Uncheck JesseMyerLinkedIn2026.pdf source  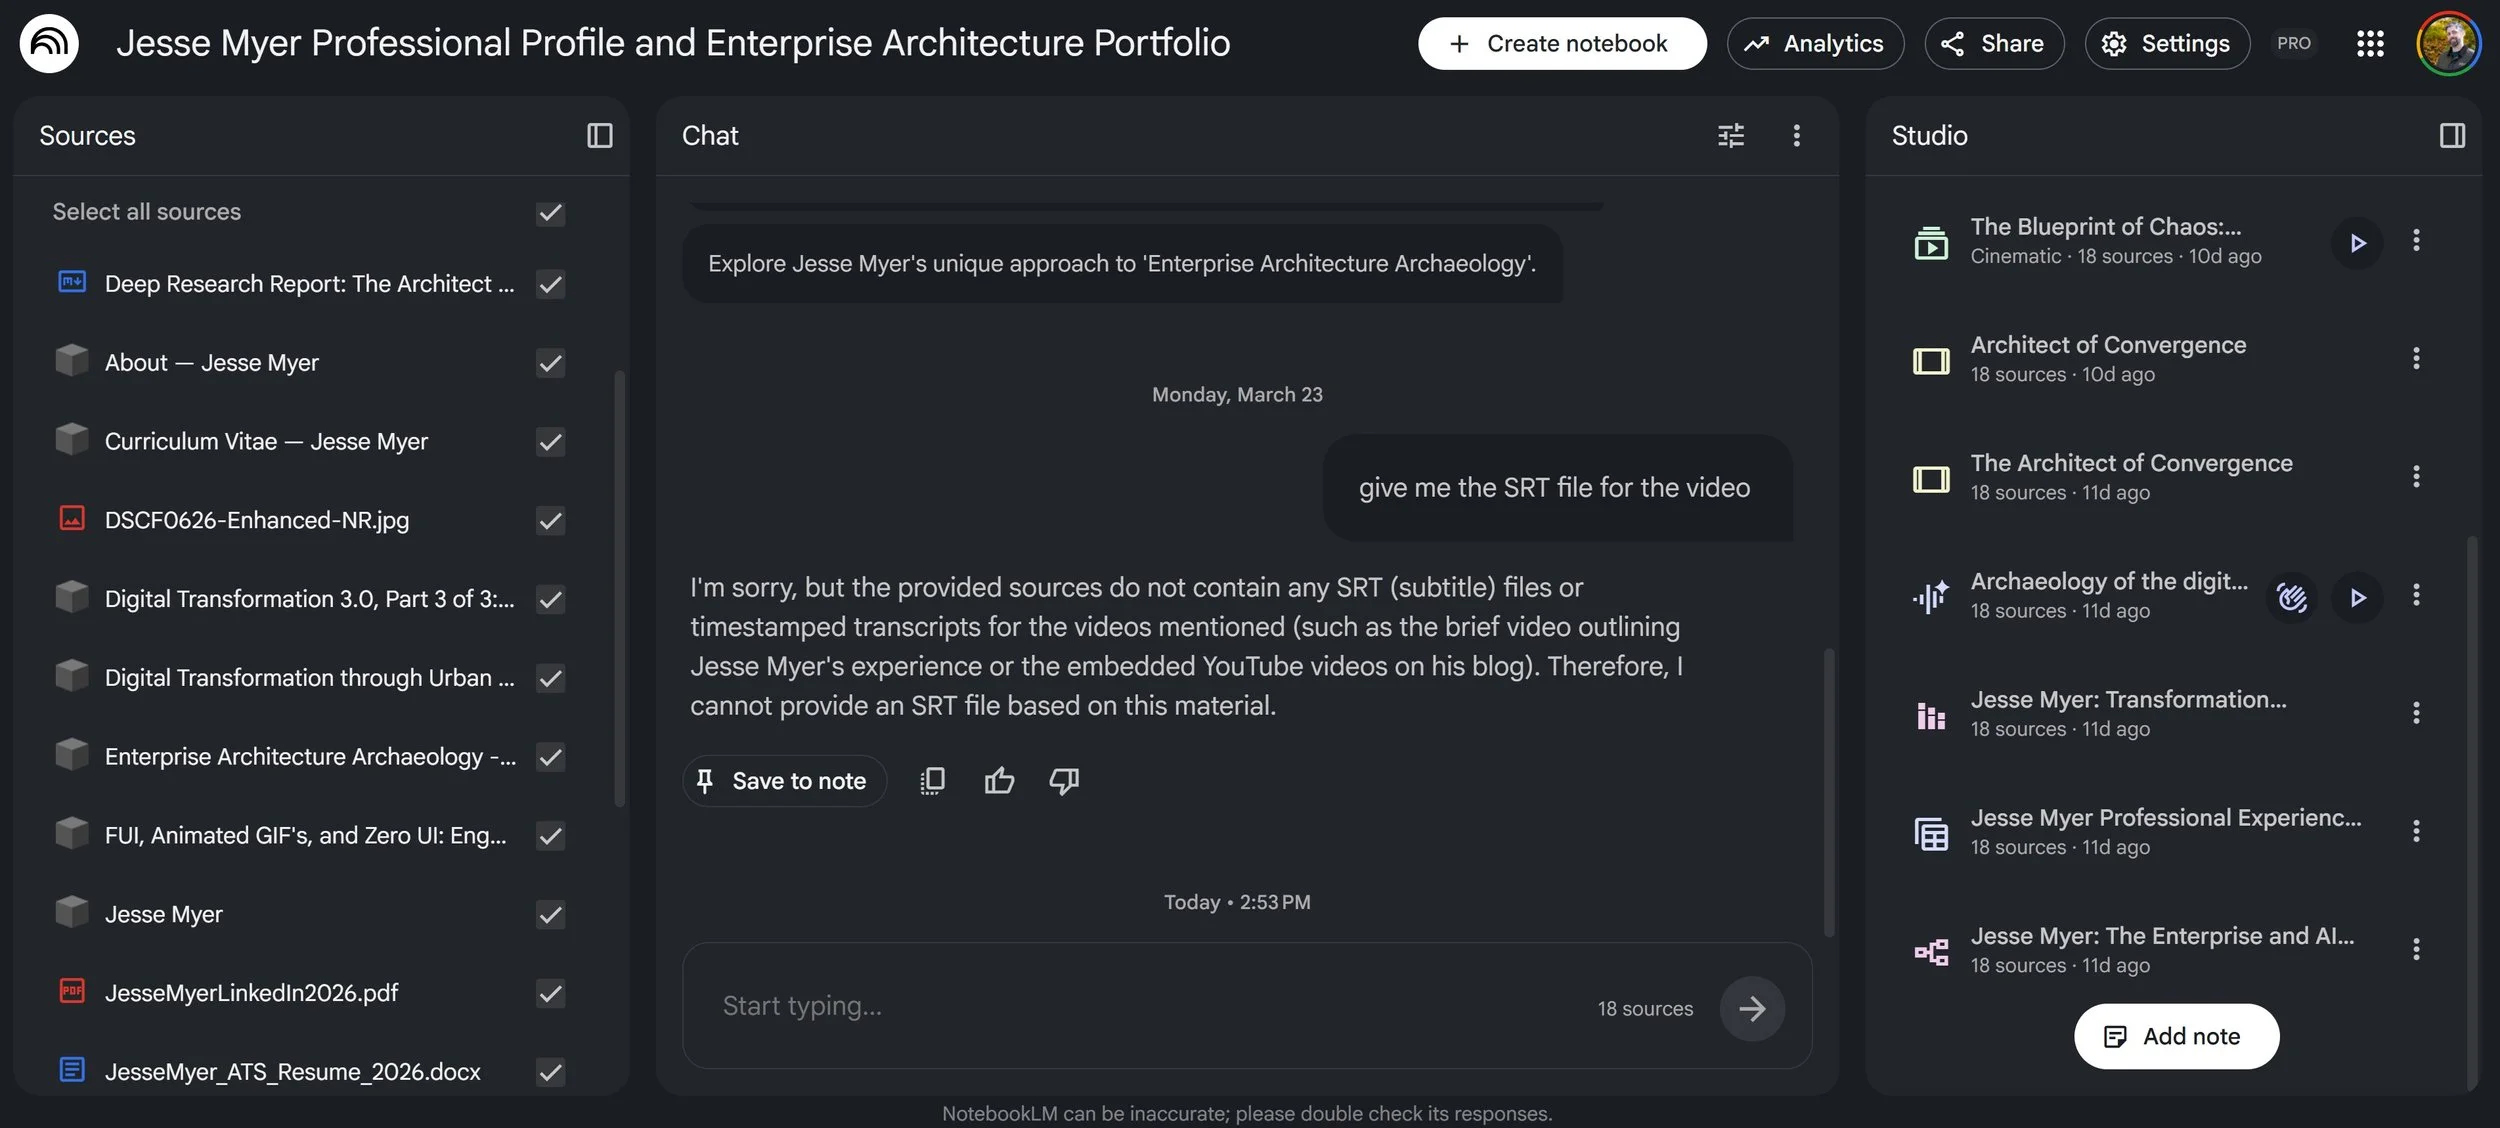(x=550, y=994)
